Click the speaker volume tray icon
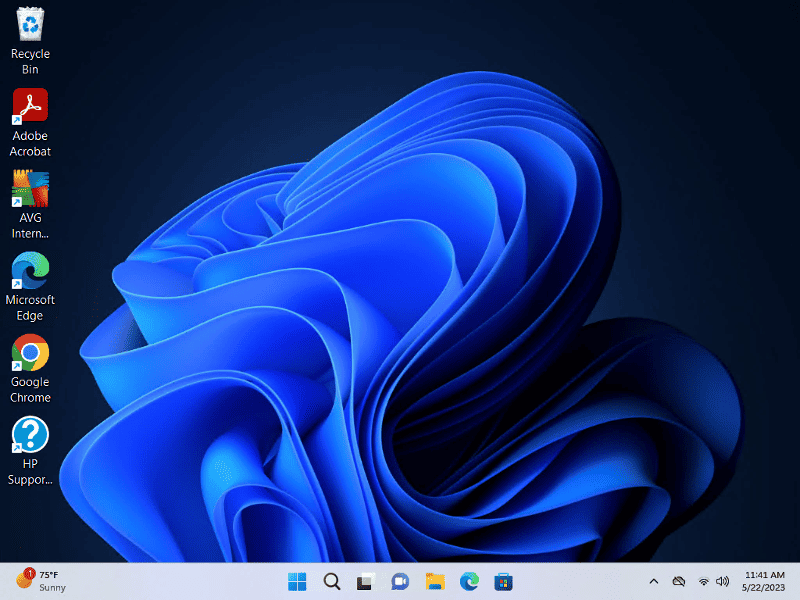This screenshot has height=600, width=800. pyautogui.click(x=722, y=581)
